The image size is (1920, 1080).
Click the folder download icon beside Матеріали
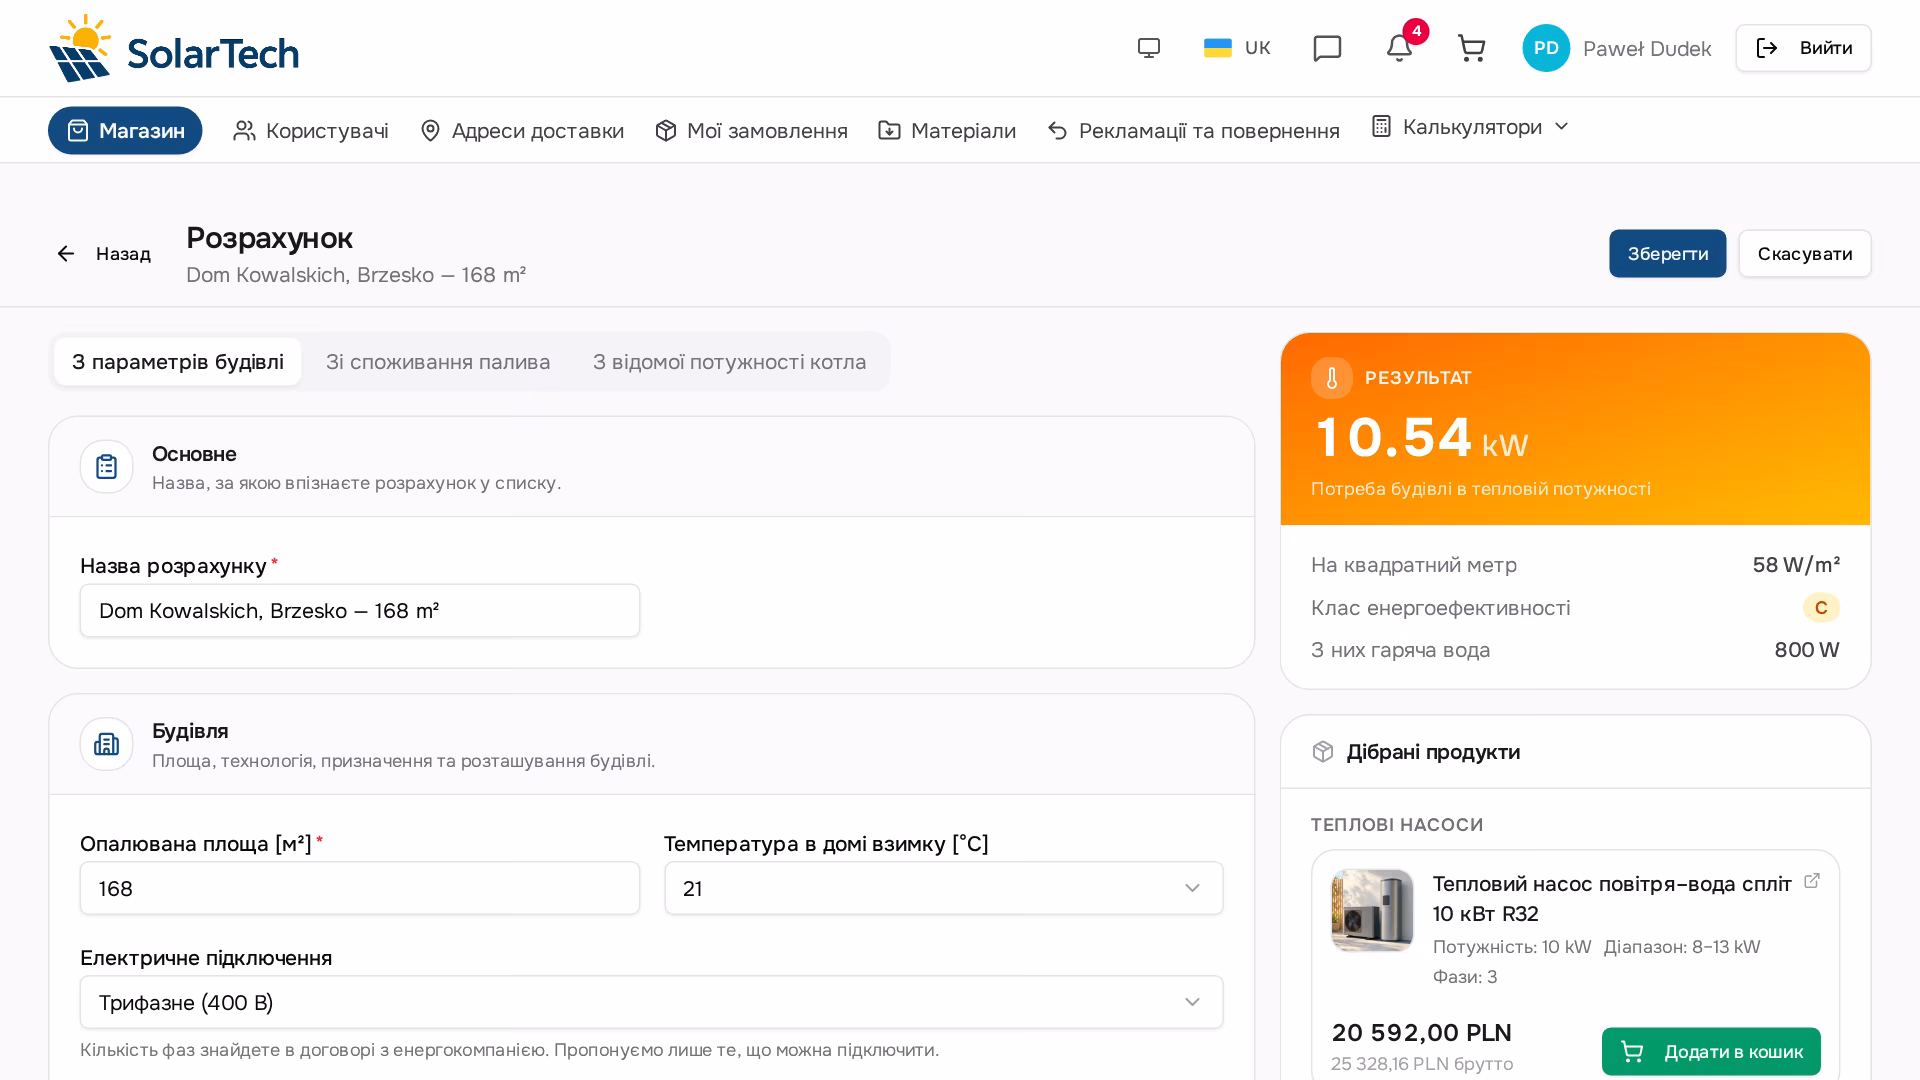pos(889,131)
